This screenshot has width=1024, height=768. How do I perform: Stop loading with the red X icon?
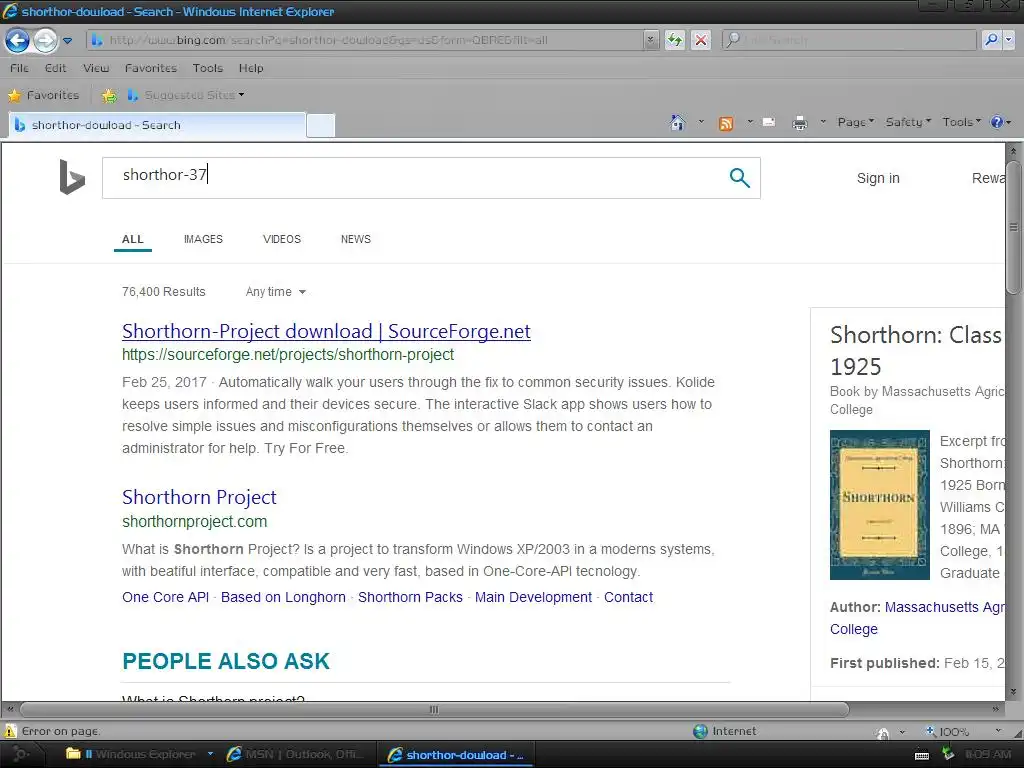(x=701, y=40)
